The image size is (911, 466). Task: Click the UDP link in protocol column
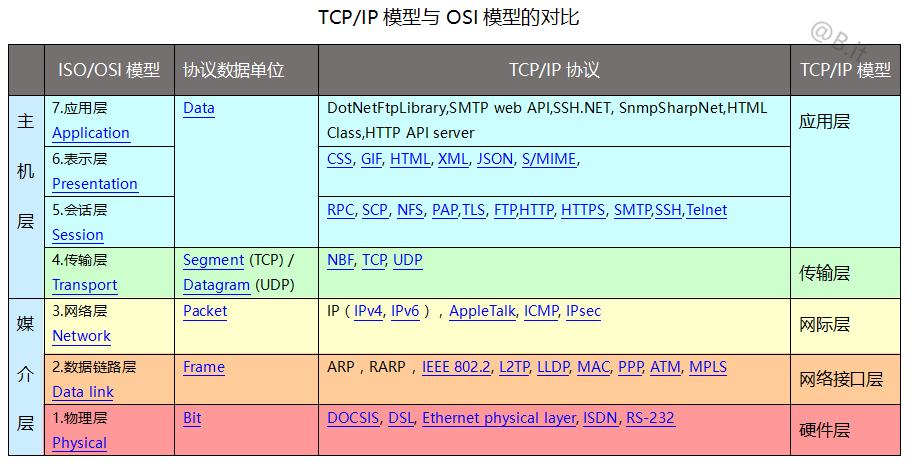pyautogui.click(x=408, y=260)
